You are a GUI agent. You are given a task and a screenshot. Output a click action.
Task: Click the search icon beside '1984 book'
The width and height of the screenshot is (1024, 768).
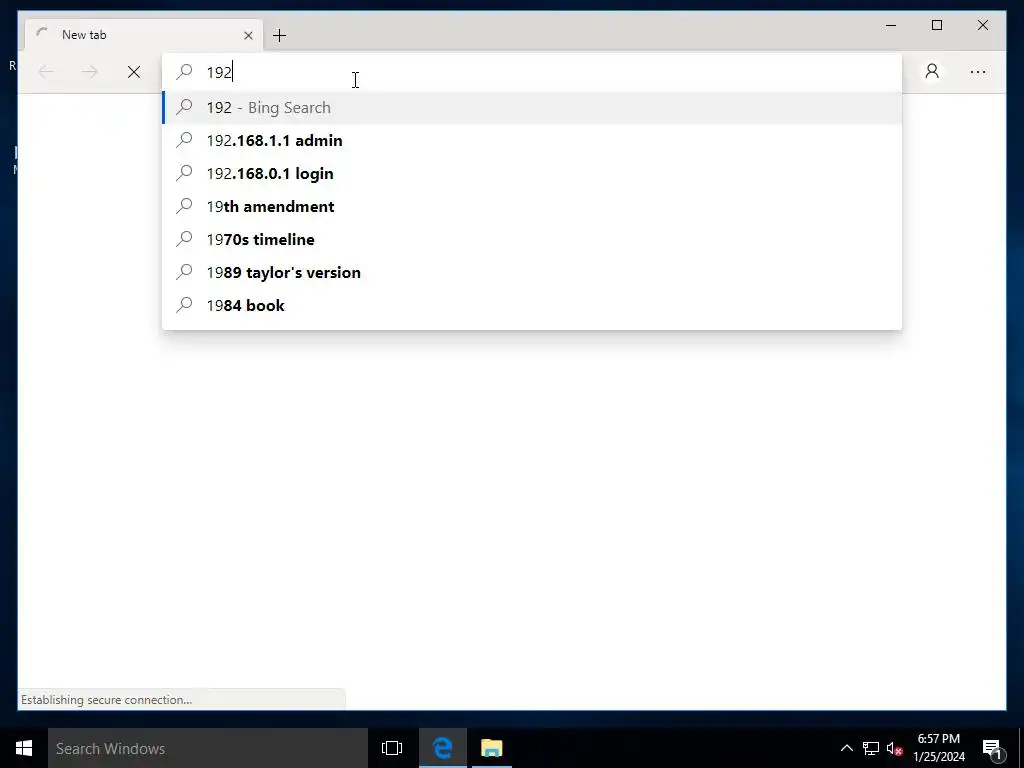[x=184, y=304]
